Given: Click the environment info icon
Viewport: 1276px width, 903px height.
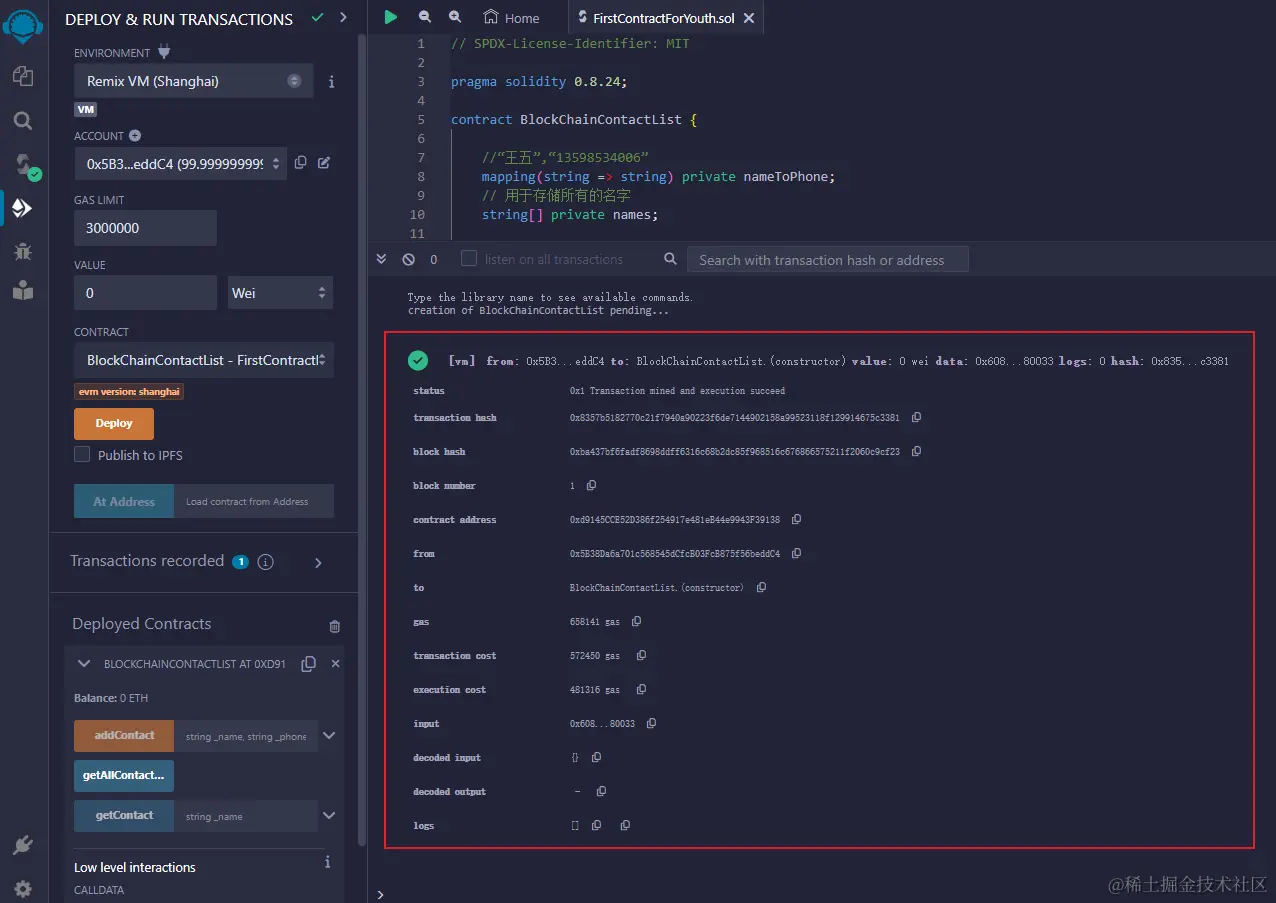Looking at the screenshot, I should point(332,82).
